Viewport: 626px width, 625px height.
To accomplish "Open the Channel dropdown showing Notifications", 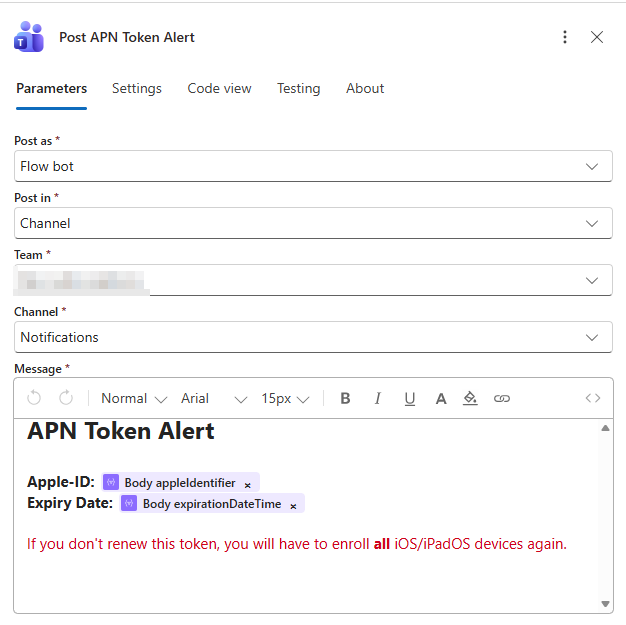I will pyautogui.click(x=313, y=337).
